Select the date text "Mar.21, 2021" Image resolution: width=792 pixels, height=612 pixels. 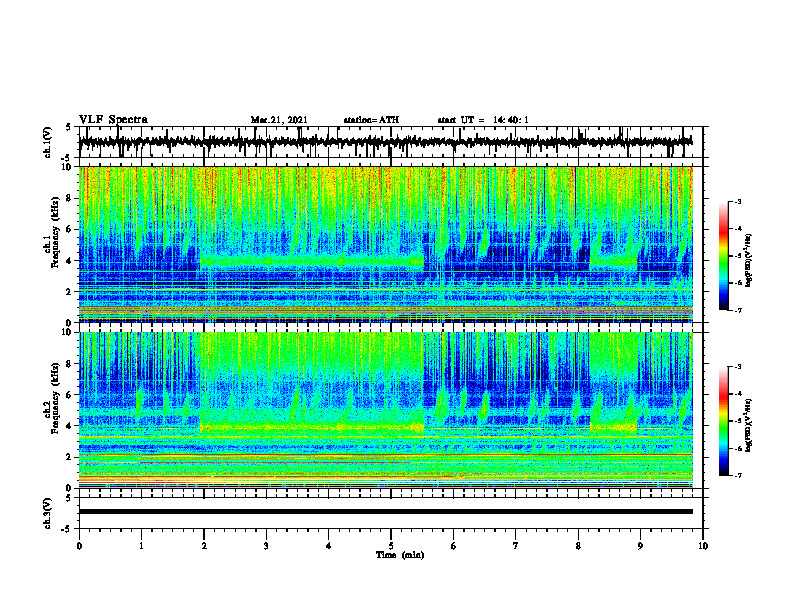tap(279, 120)
